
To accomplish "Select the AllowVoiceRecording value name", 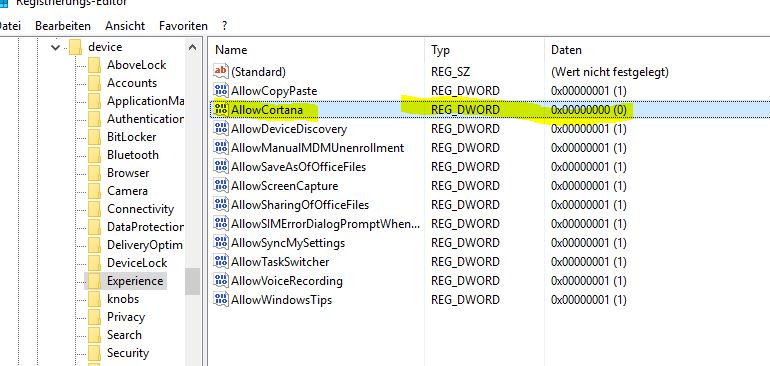I will (x=287, y=281).
